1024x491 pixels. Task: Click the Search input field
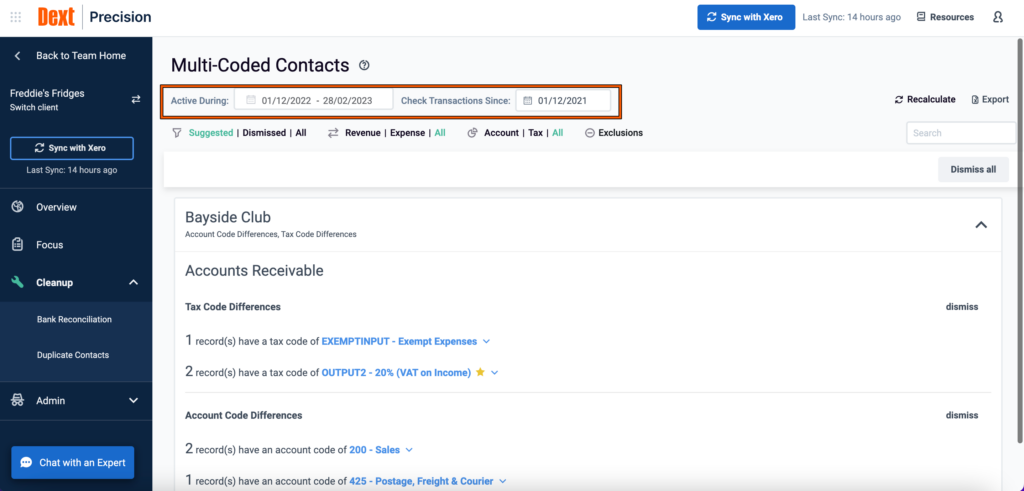[961, 133]
